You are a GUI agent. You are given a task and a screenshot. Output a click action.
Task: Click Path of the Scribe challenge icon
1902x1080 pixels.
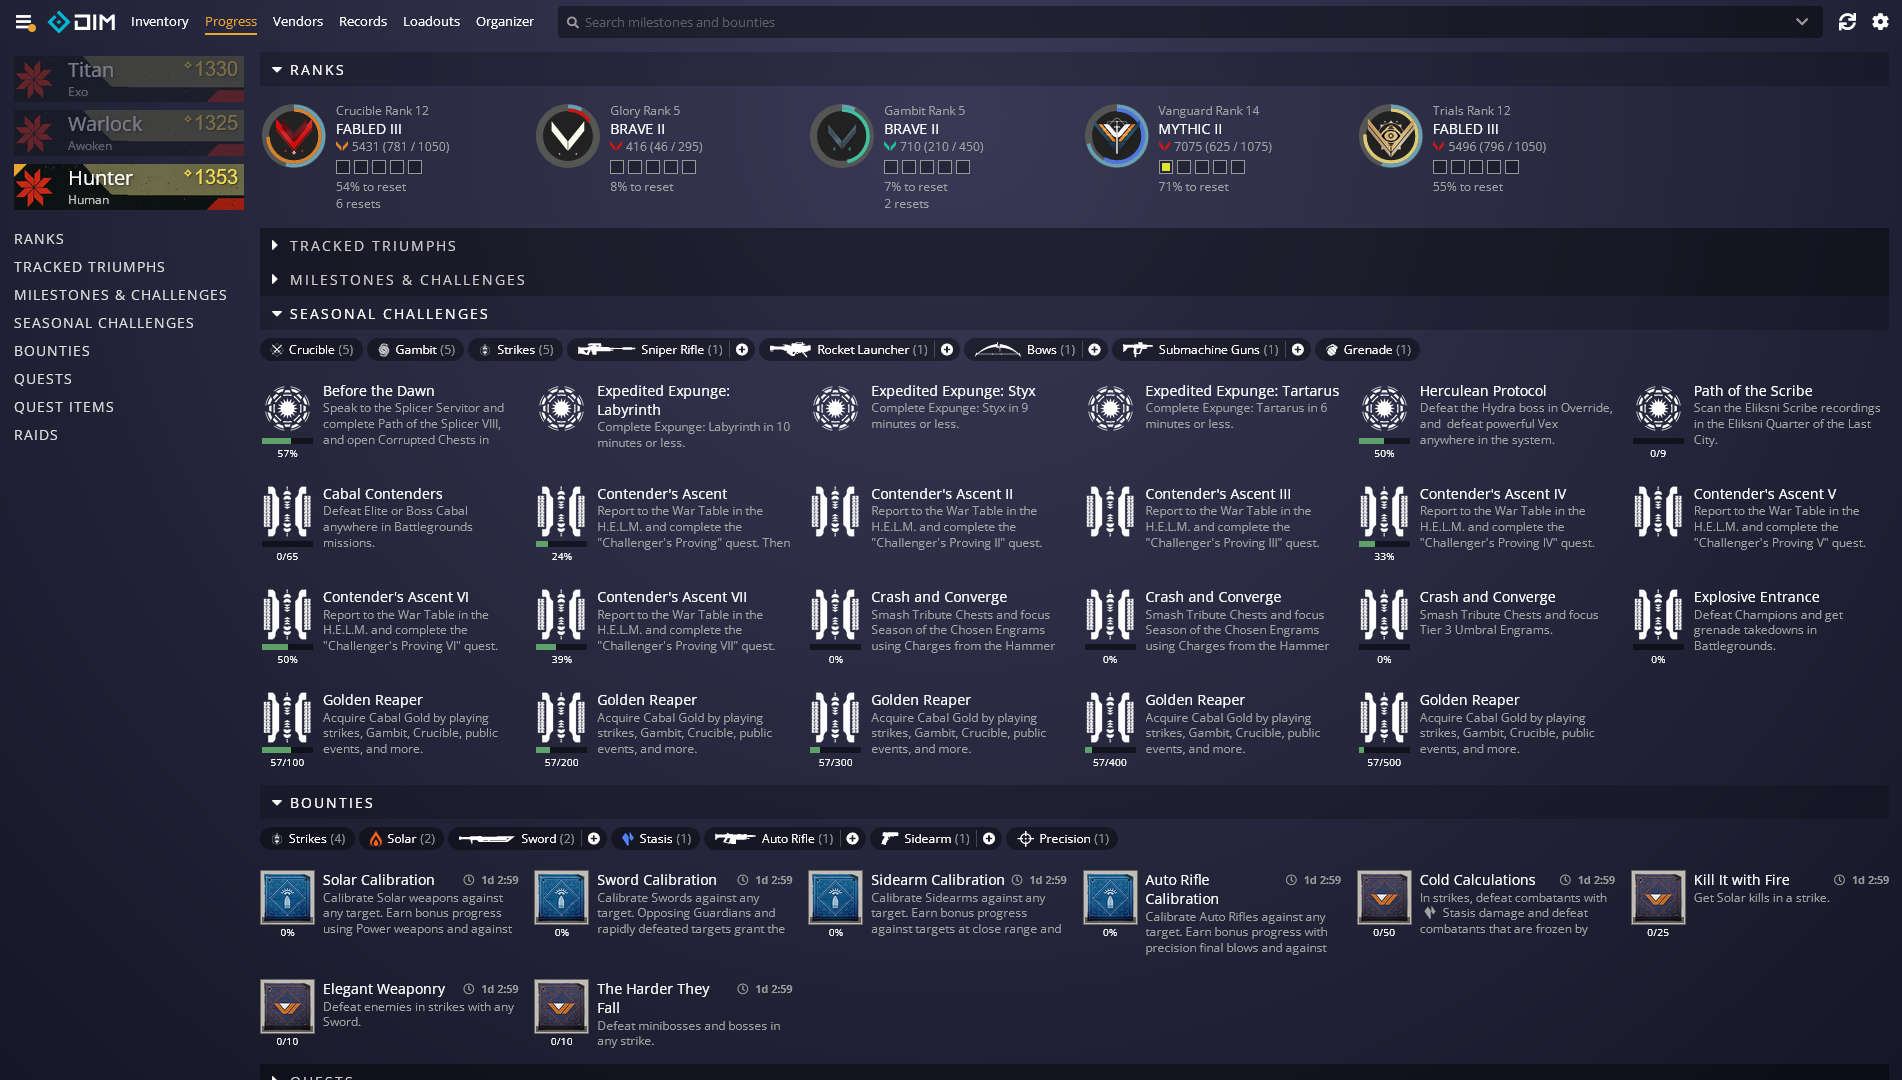click(x=1658, y=409)
